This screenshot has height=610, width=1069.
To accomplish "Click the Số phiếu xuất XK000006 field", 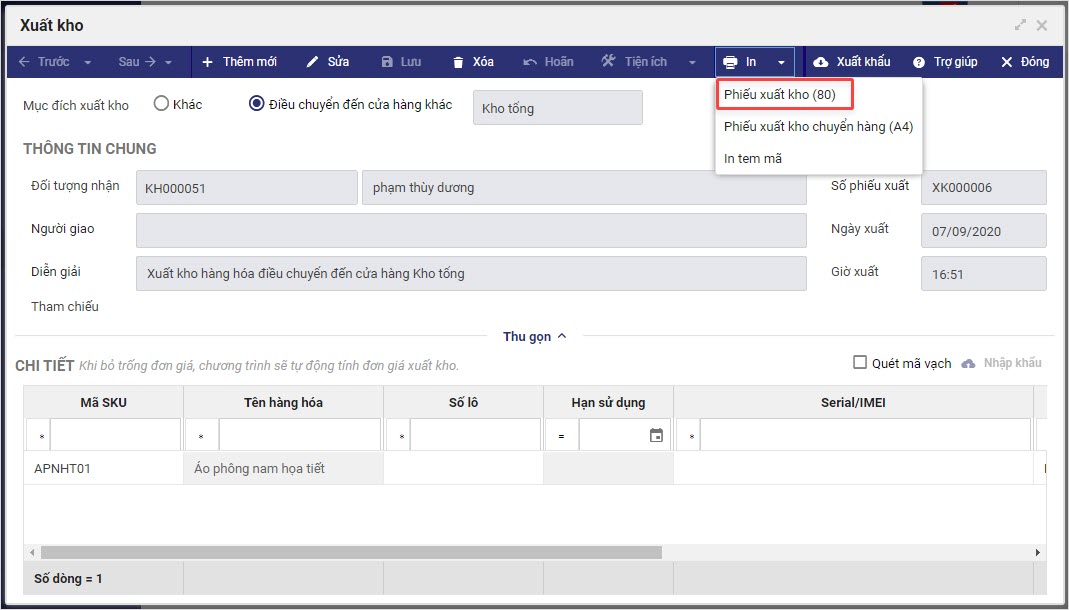I will pyautogui.click(x=984, y=187).
